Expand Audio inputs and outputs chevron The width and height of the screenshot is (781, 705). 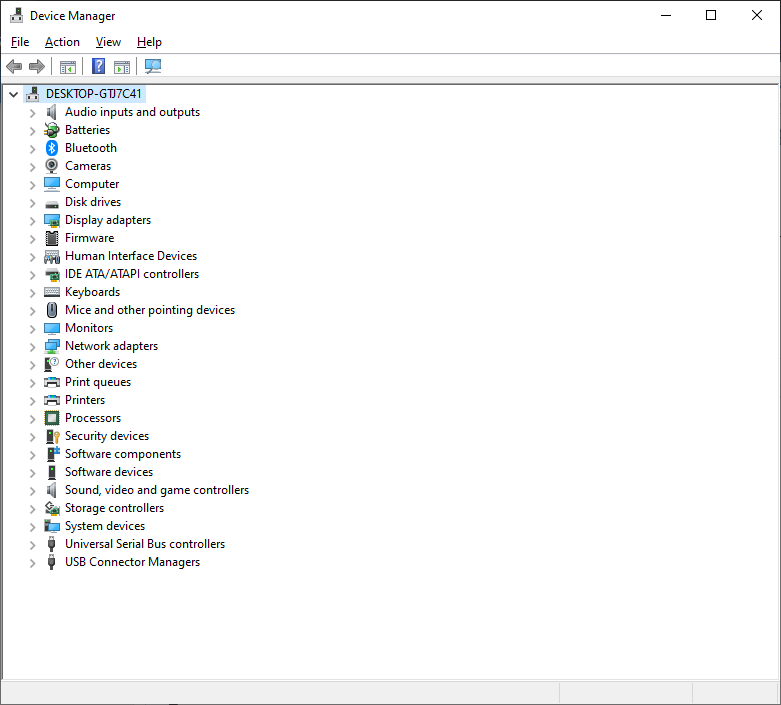[x=32, y=113]
